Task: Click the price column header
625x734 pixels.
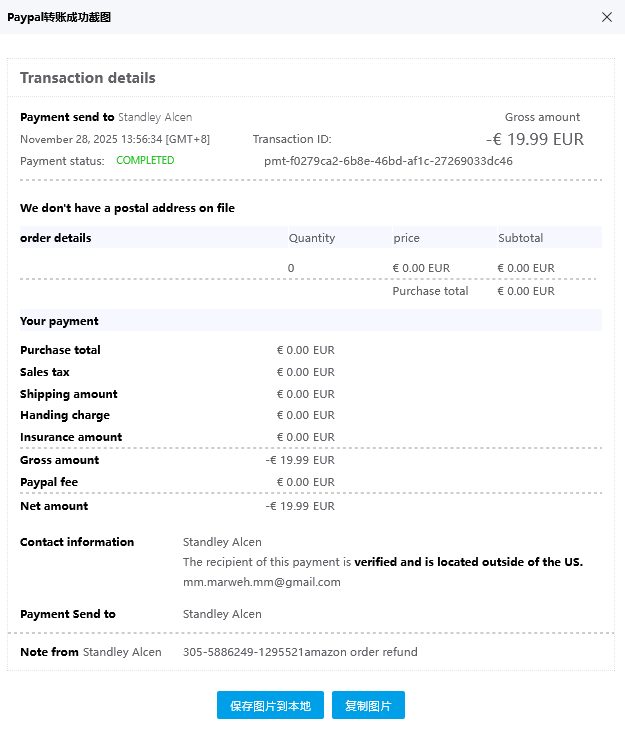Action: [406, 238]
